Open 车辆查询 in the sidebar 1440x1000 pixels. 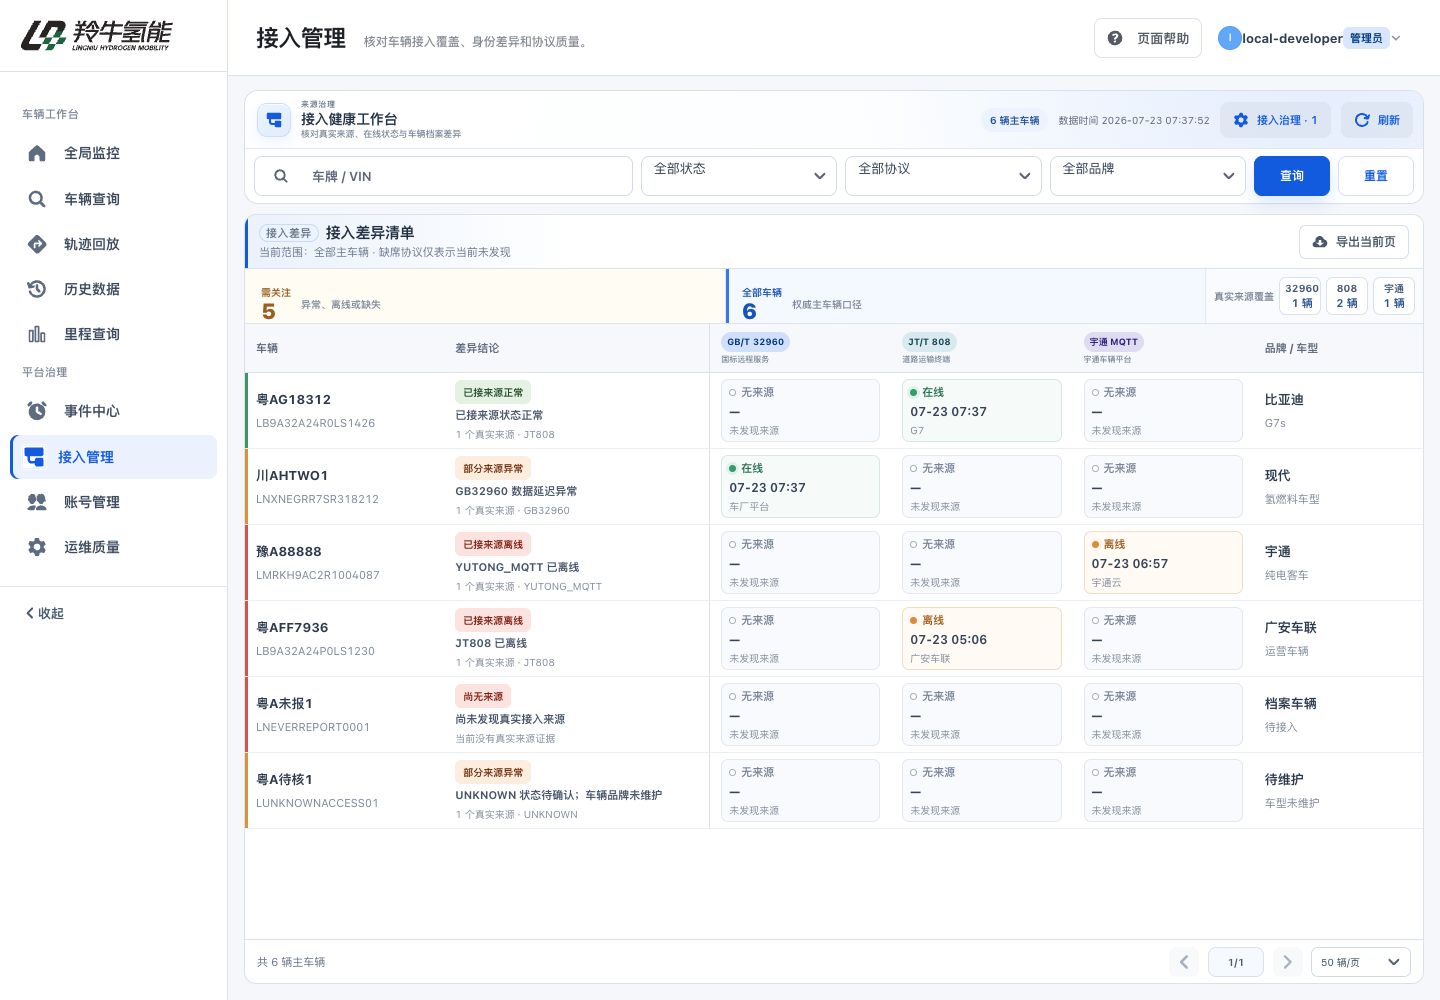pos(113,199)
